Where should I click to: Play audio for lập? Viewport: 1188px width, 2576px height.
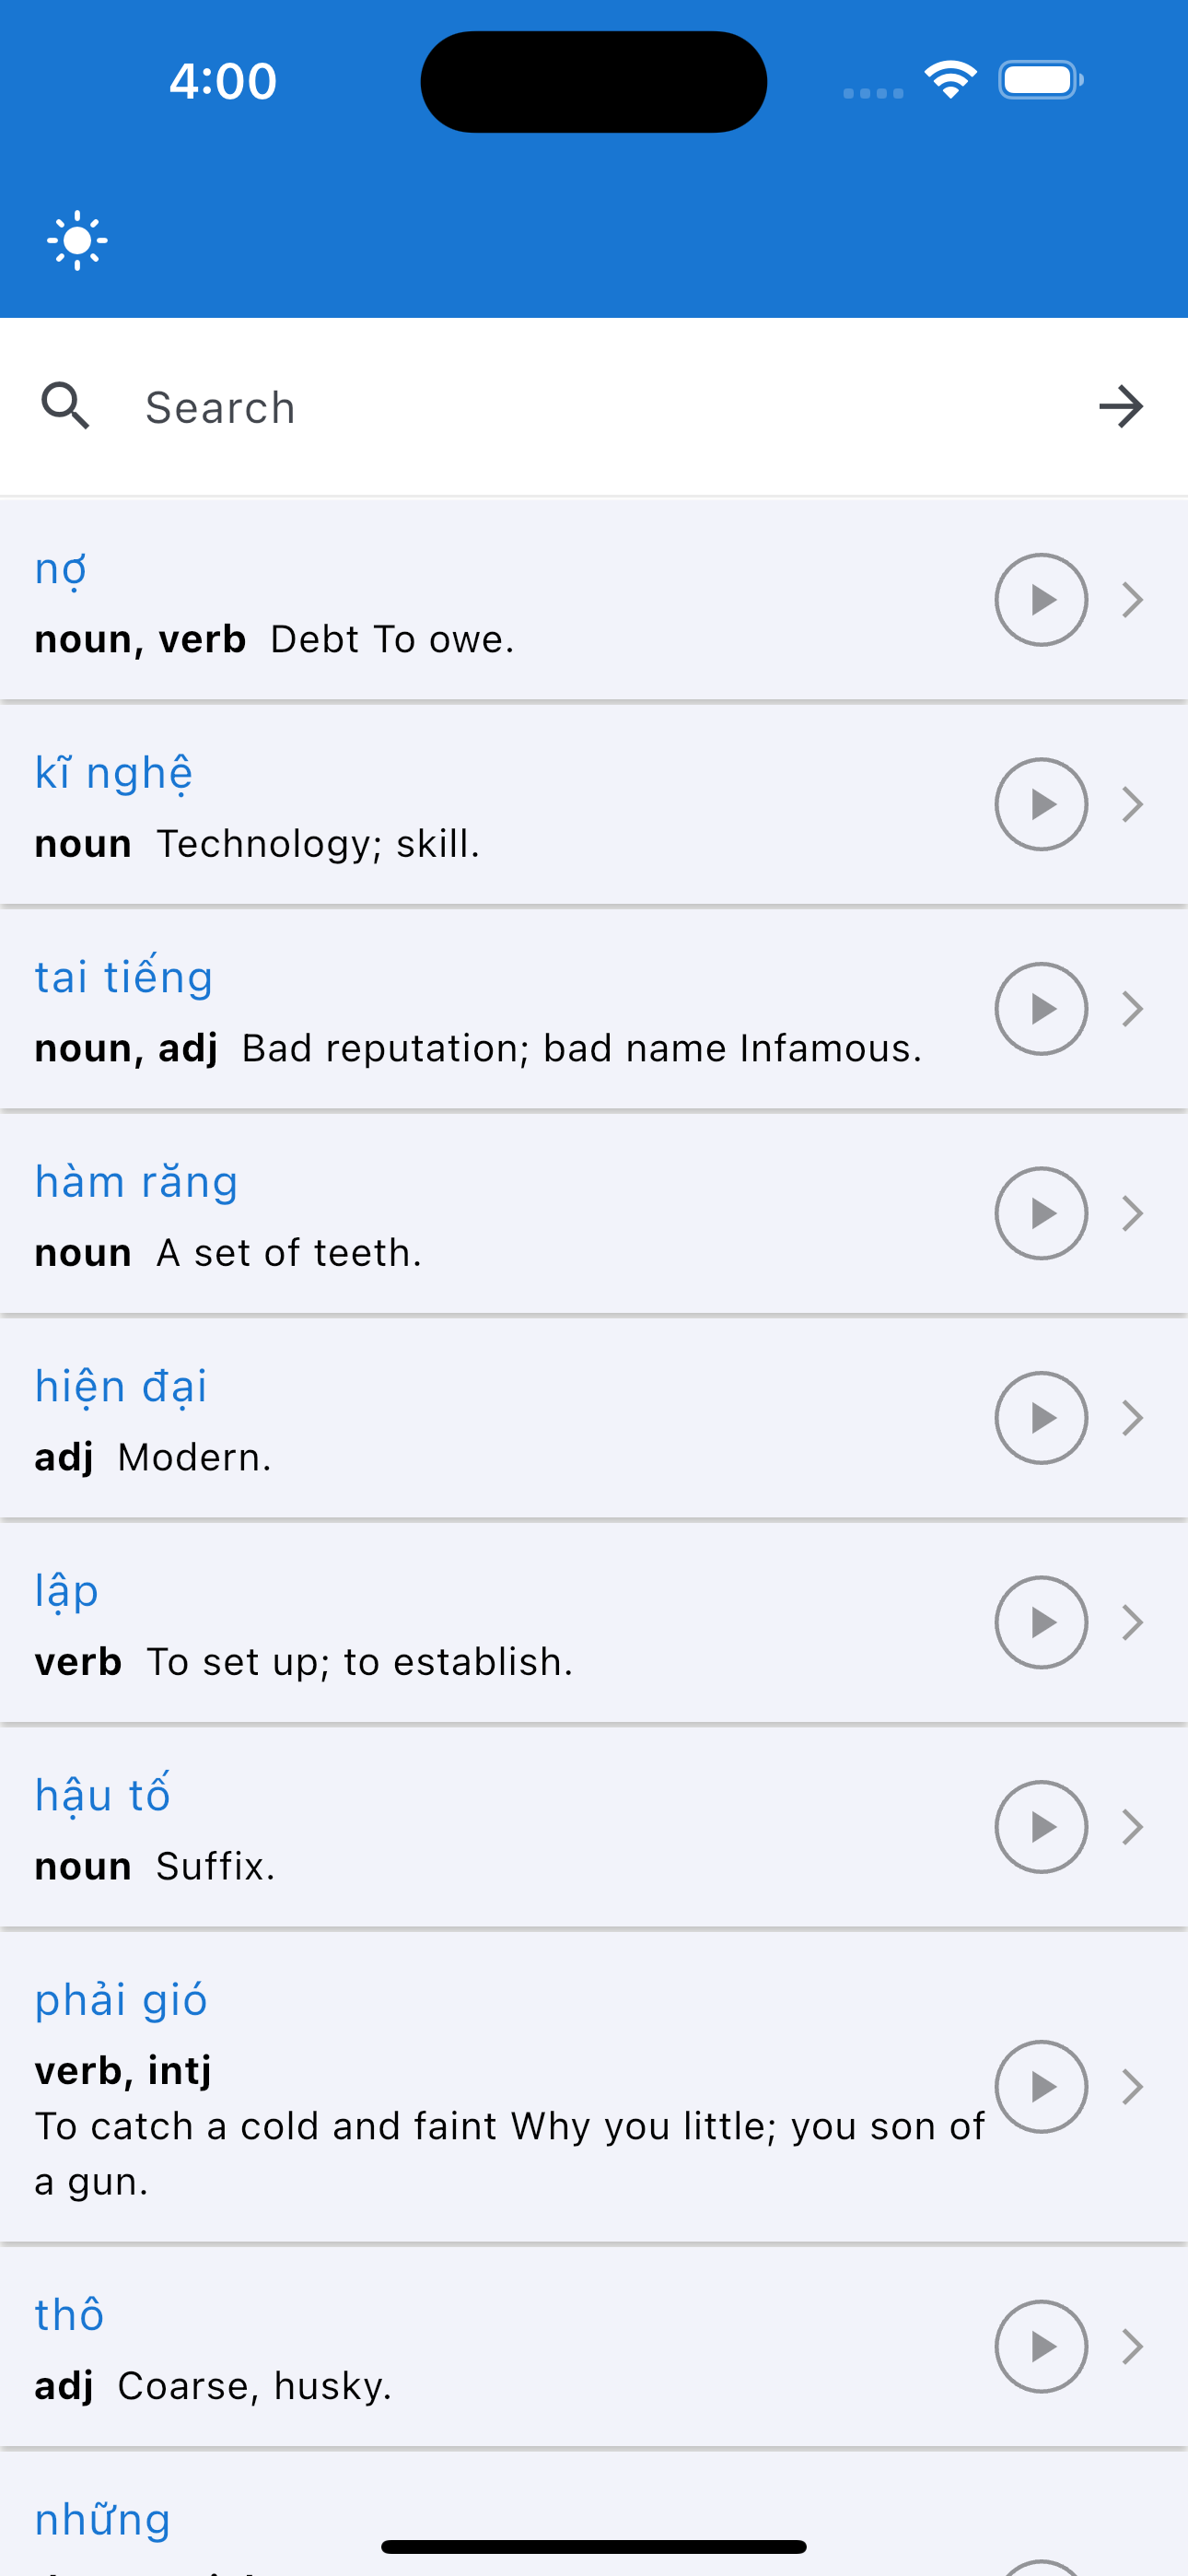tap(1041, 1622)
